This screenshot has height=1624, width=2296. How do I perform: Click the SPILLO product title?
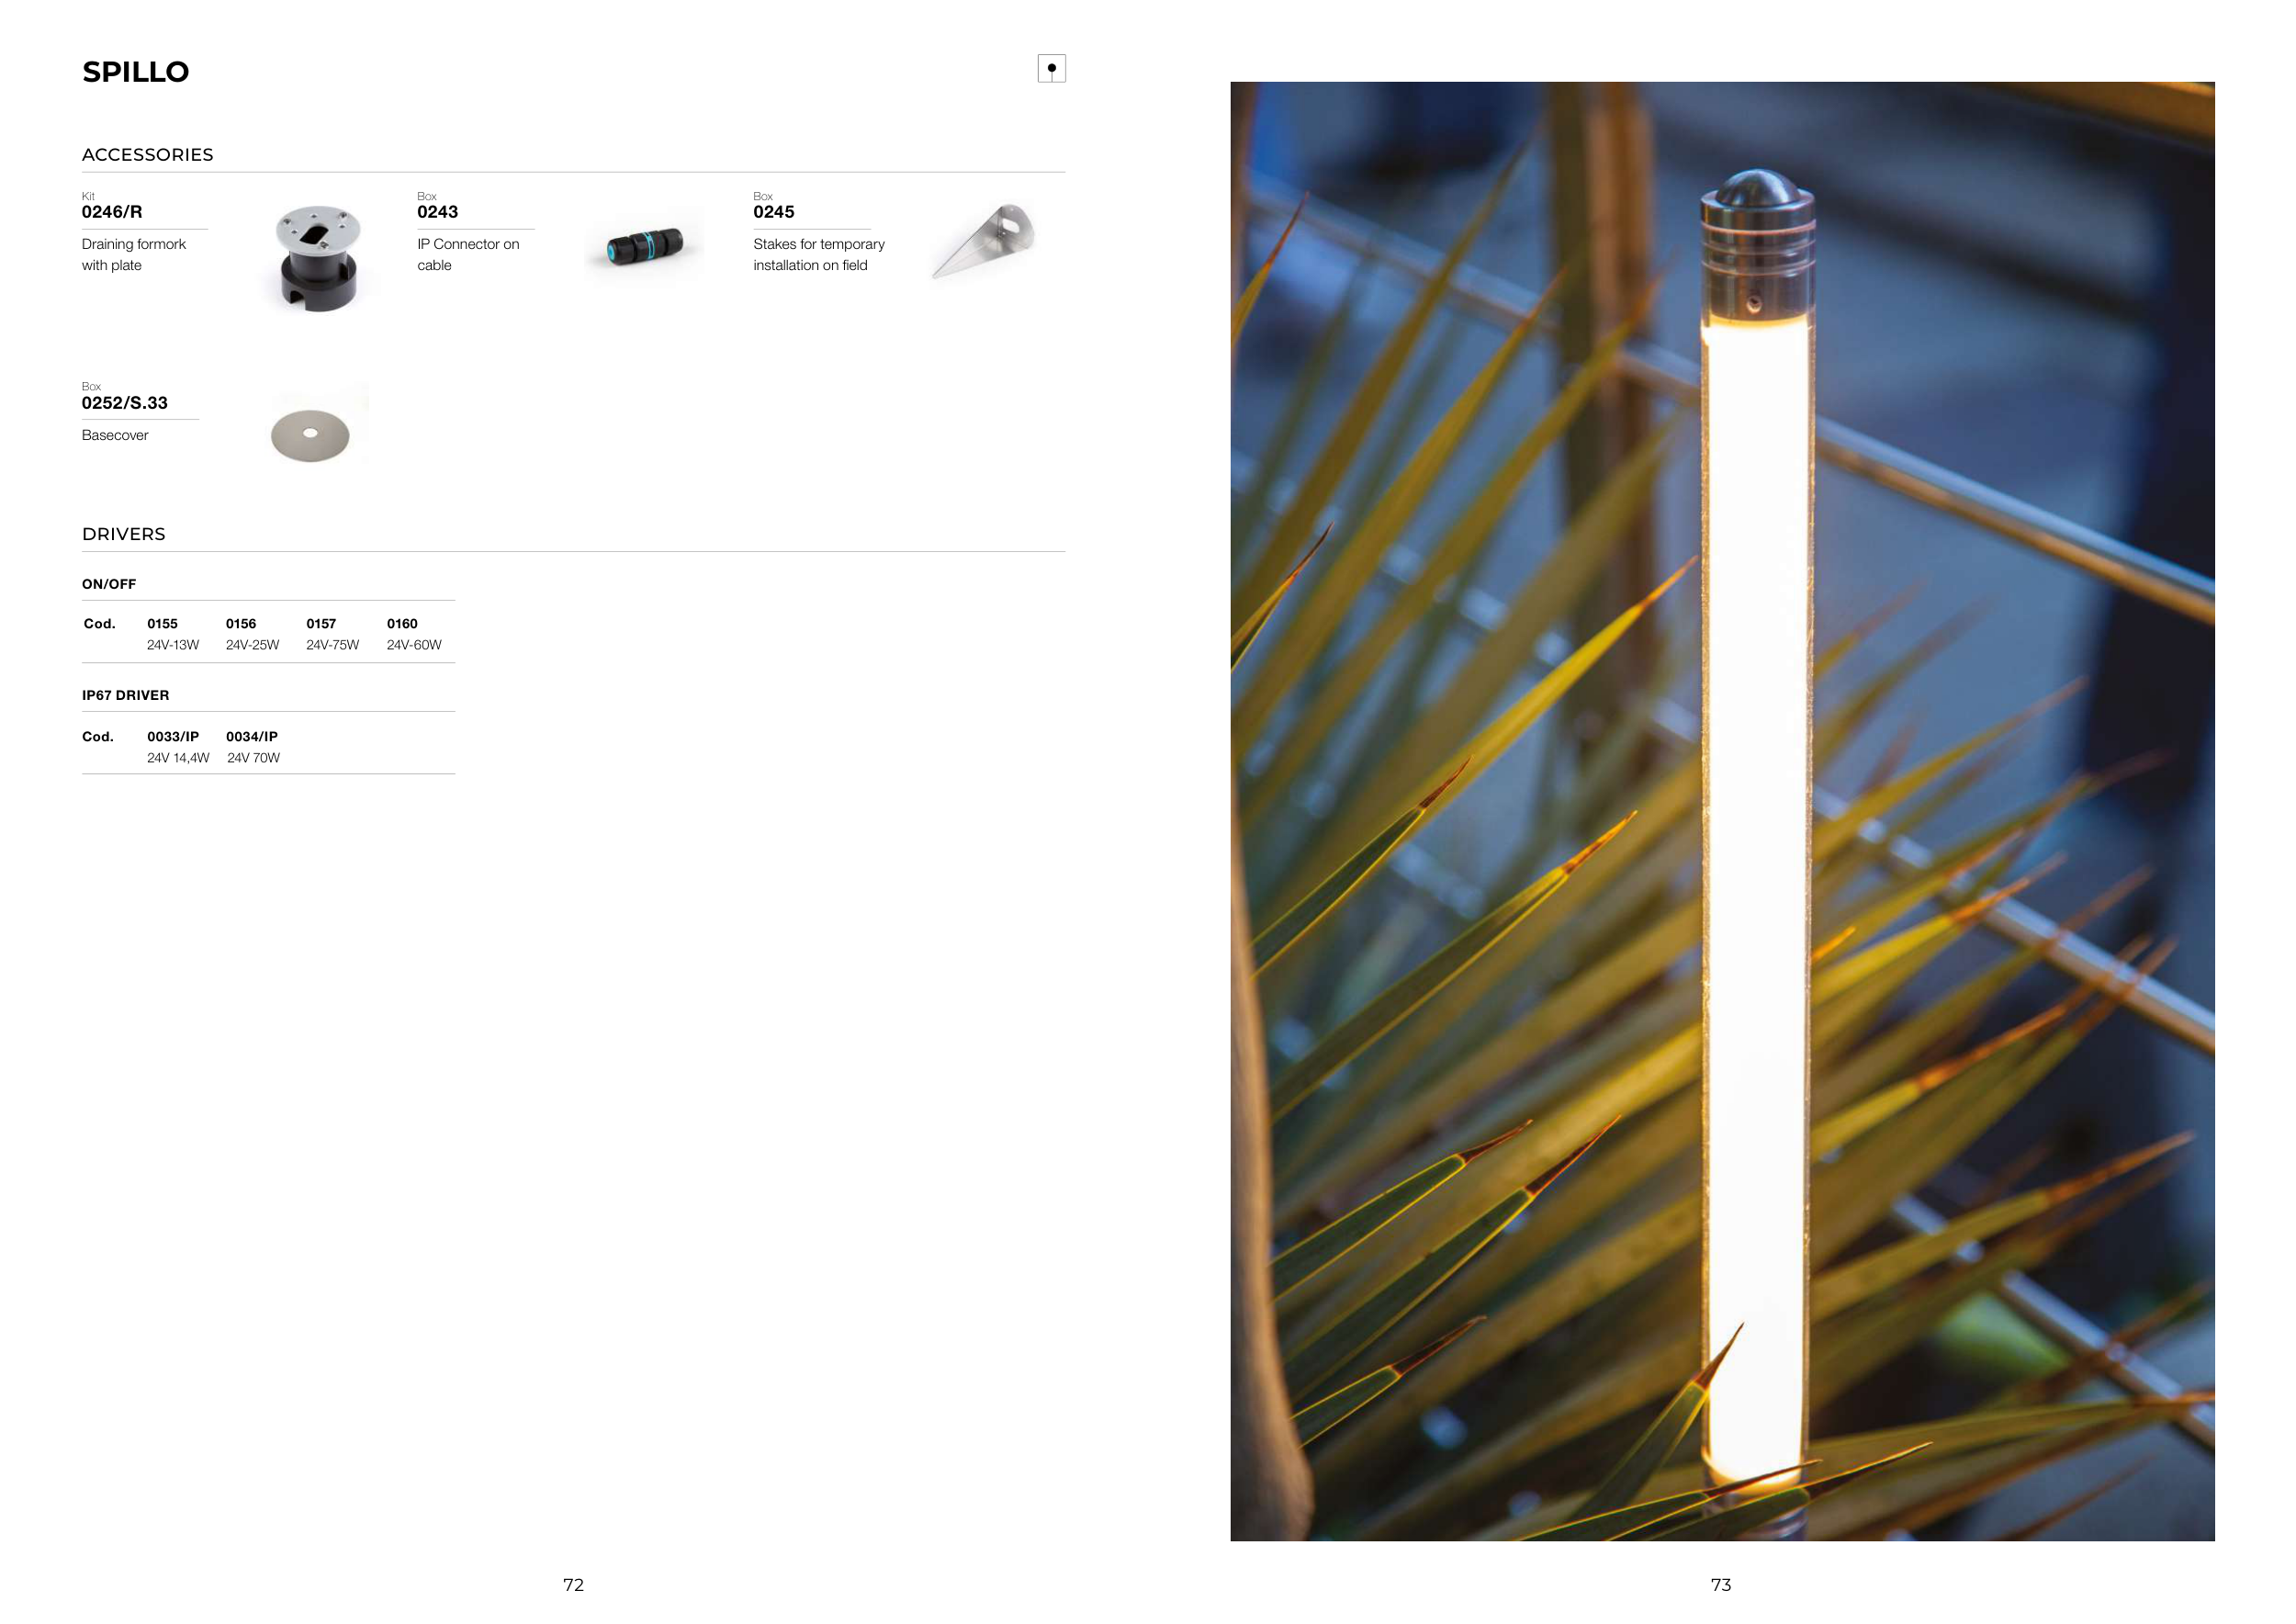click(x=135, y=72)
